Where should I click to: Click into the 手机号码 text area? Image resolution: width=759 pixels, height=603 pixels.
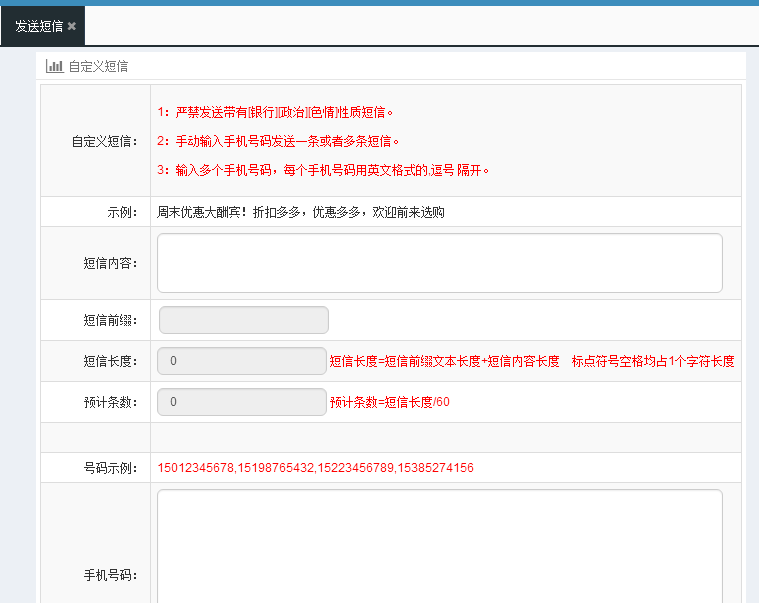click(x=440, y=546)
